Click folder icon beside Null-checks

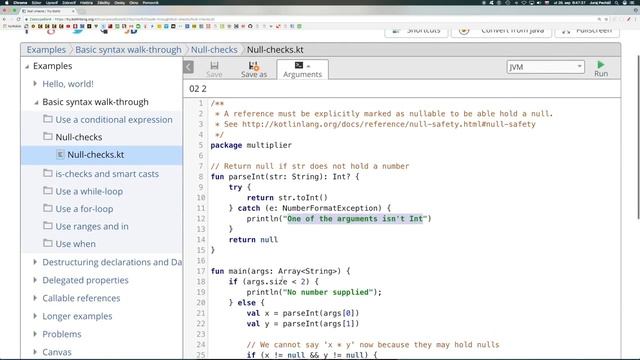pyautogui.click(x=48, y=137)
